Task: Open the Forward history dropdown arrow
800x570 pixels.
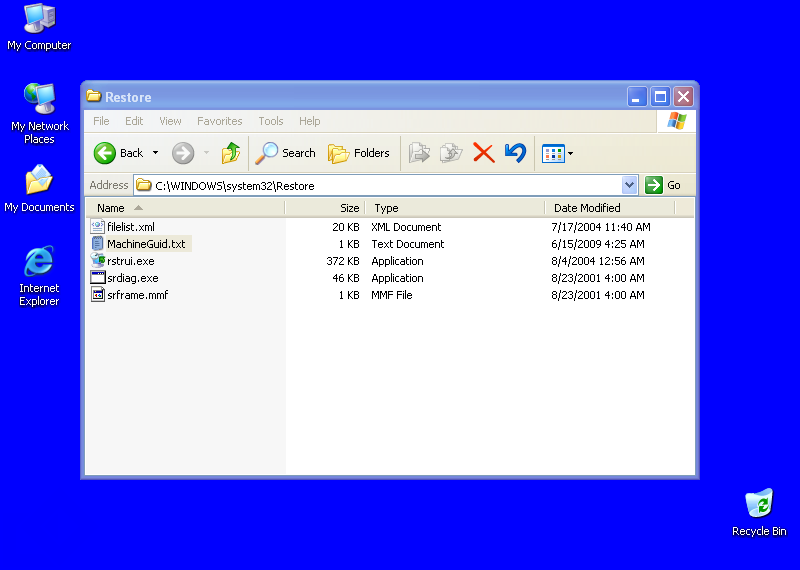Action: pyautogui.click(x=207, y=153)
